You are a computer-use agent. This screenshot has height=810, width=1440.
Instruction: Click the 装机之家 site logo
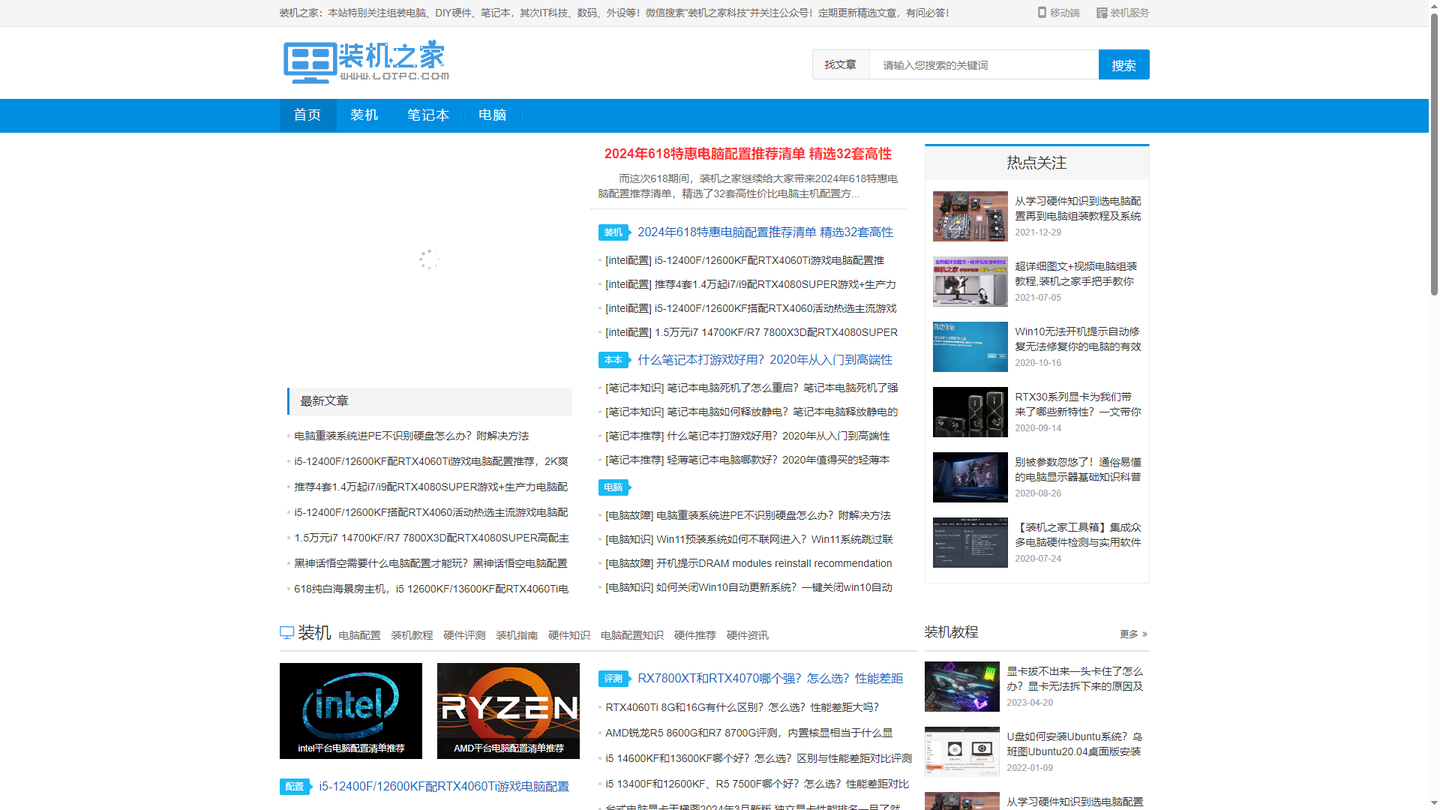click(x=366, y=62)
